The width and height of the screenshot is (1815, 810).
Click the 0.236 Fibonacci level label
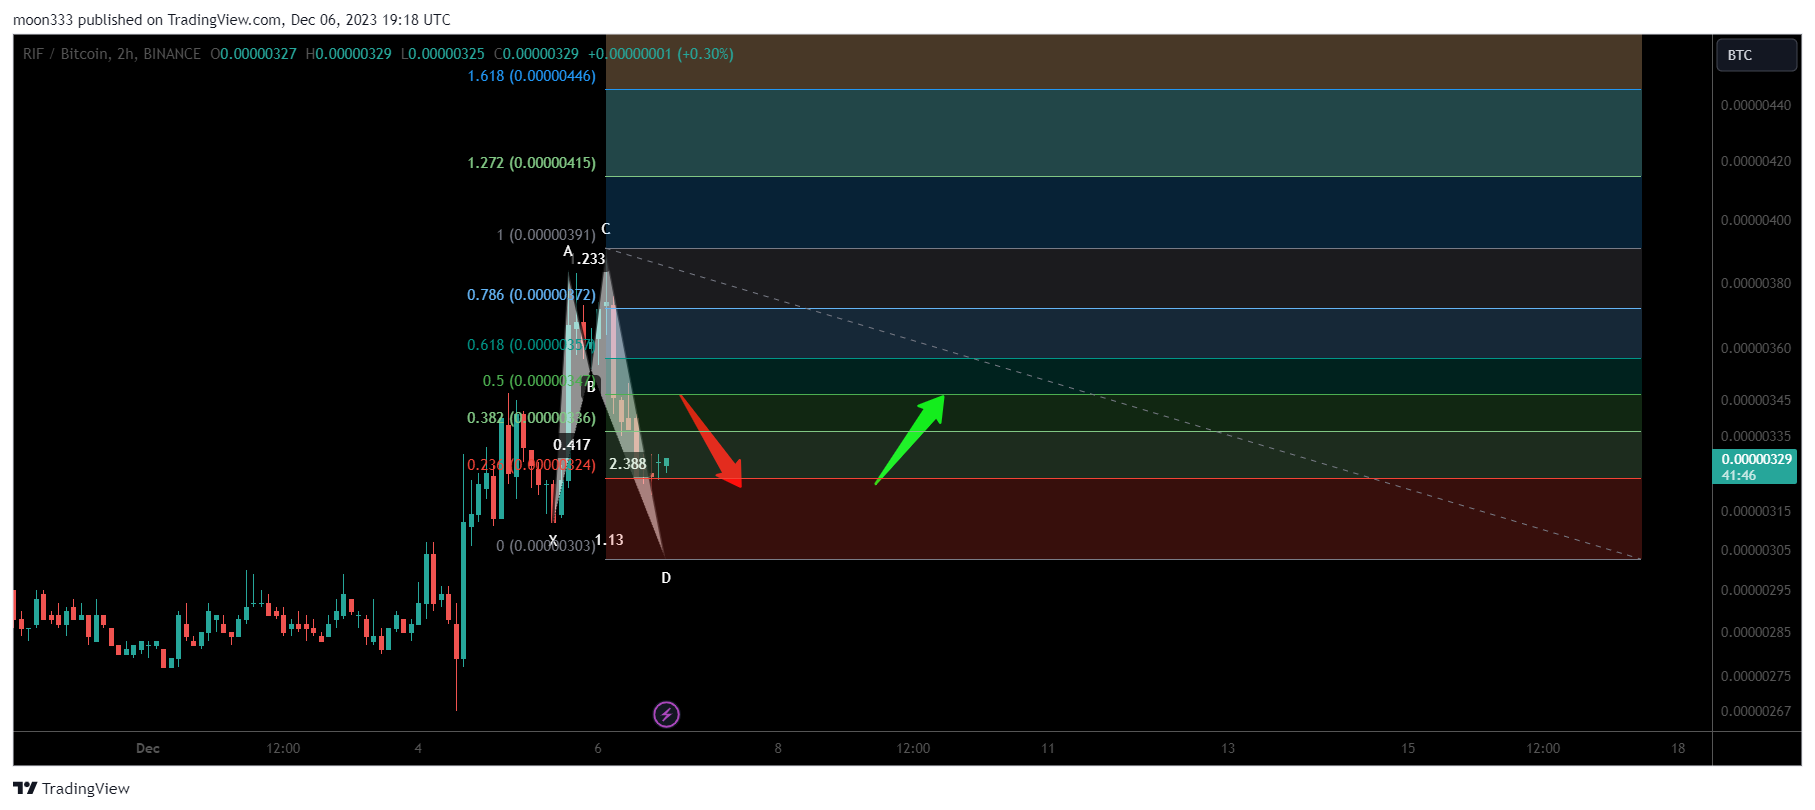point(531,465)
